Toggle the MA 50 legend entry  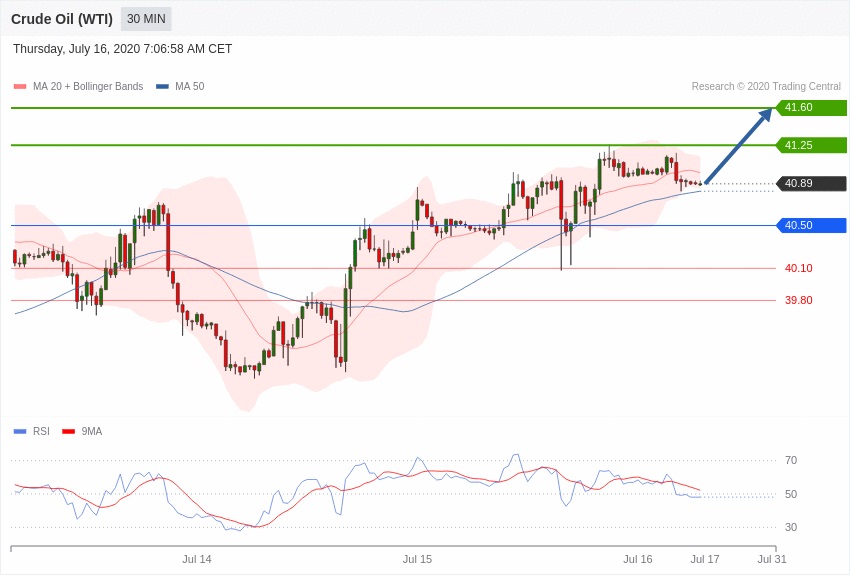tap(189, 87)
